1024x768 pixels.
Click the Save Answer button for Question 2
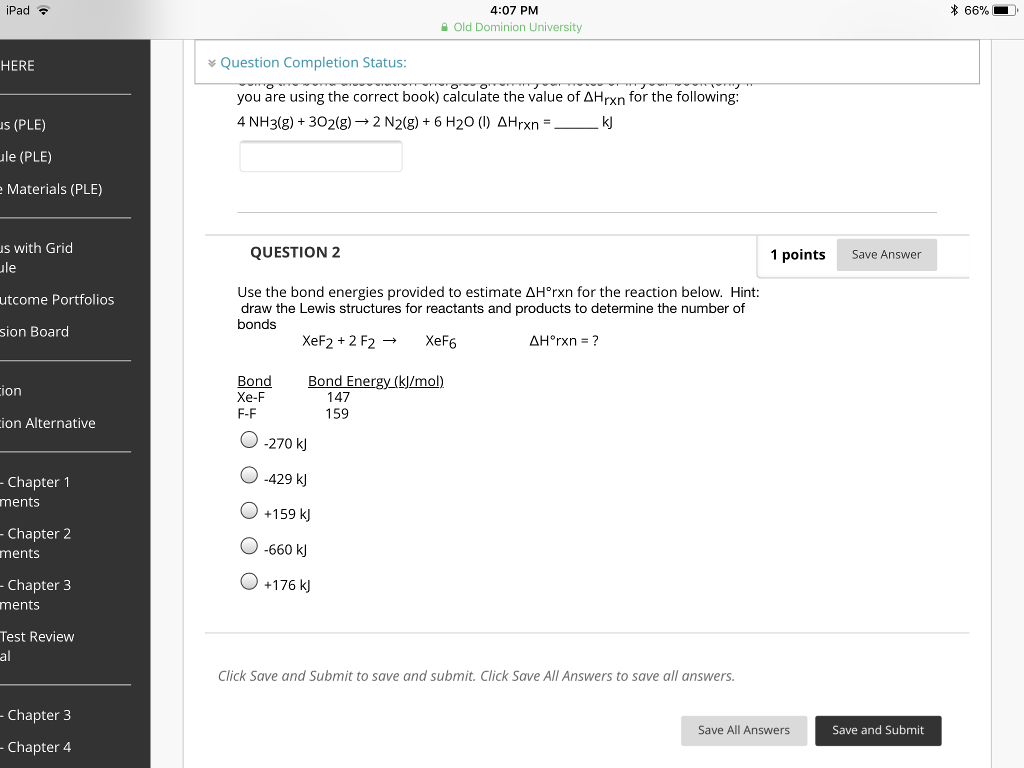coord(886,254)
